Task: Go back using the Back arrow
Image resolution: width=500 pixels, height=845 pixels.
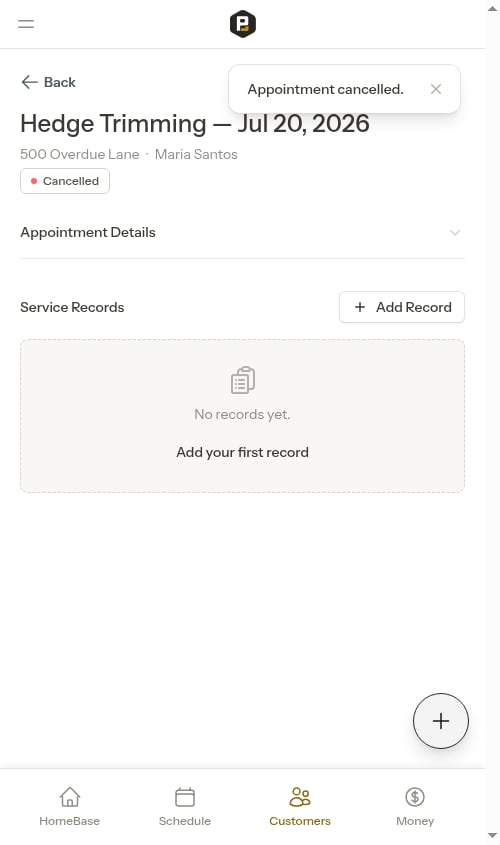Action: (x=48, y=82)
